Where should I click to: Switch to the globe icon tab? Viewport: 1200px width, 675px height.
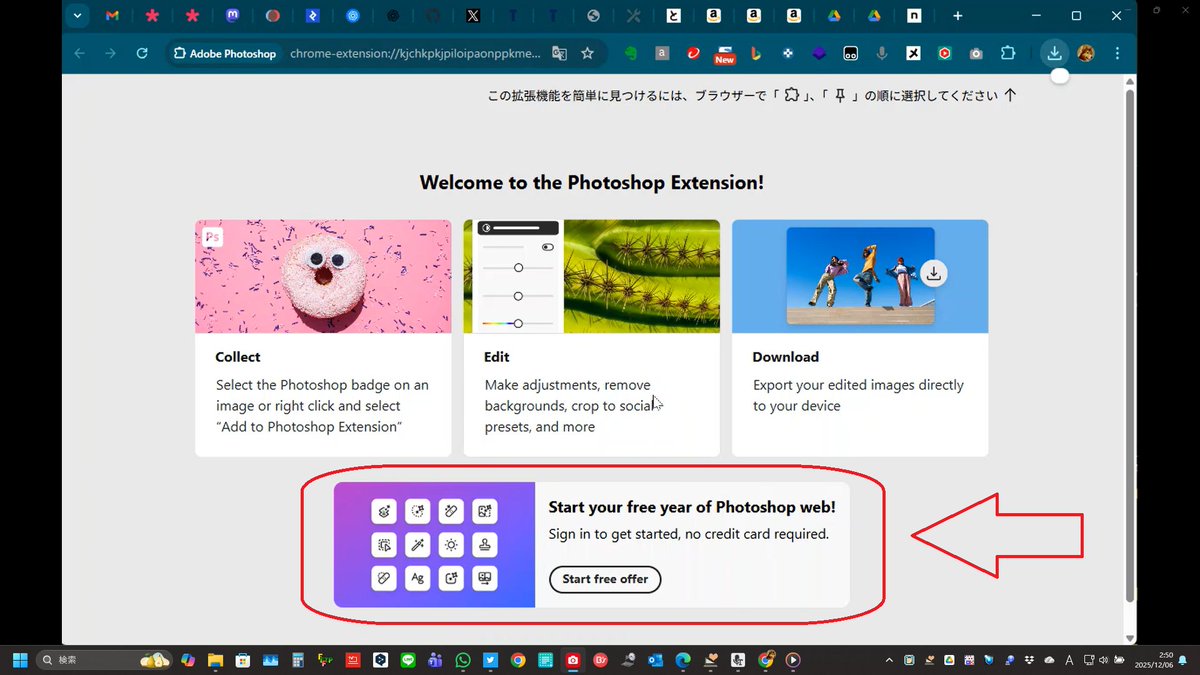click(x=593, y=16)
